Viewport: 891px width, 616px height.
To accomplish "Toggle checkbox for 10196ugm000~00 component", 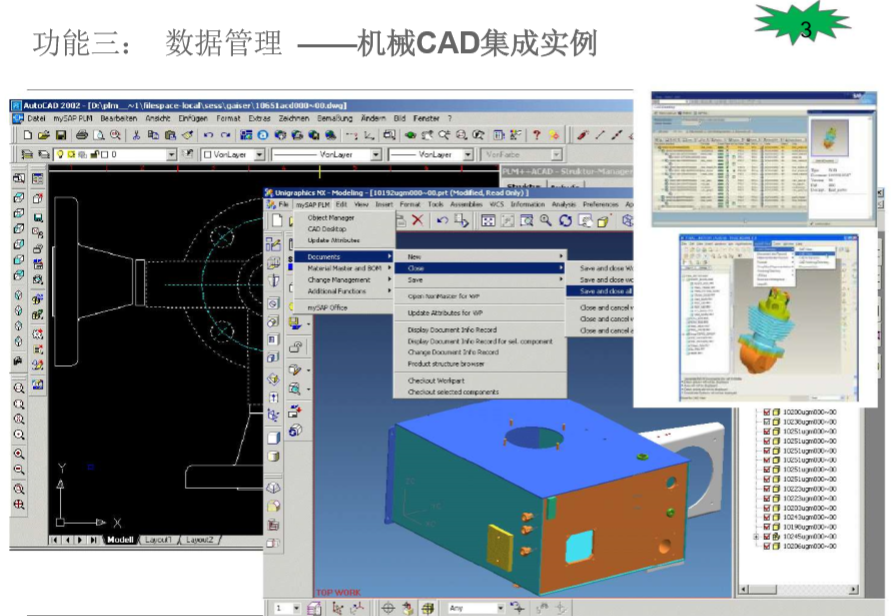I will point(767,527).
